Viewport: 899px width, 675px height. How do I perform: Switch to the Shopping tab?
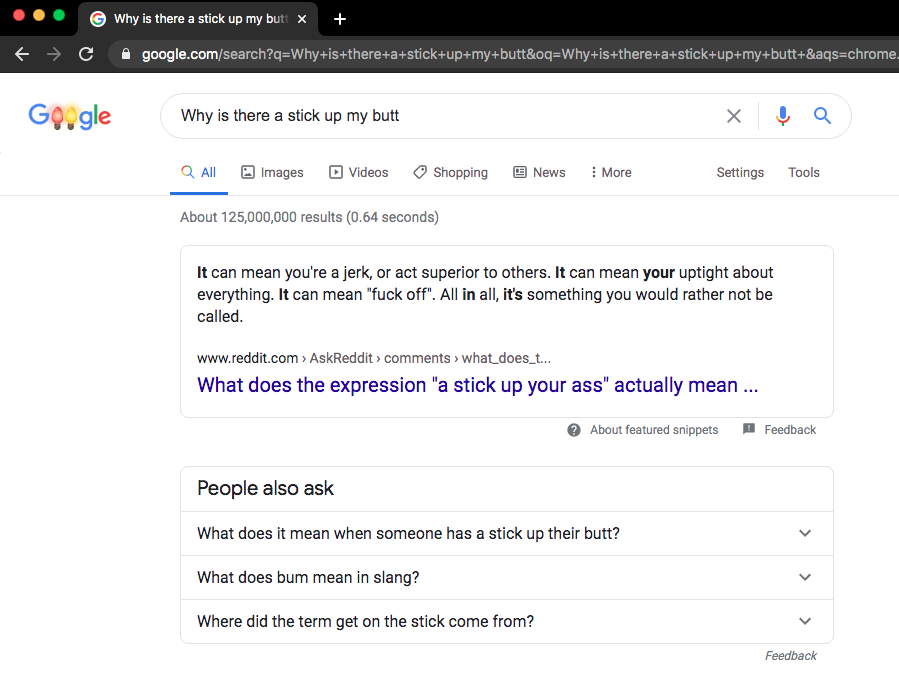(x=451, y=173)
